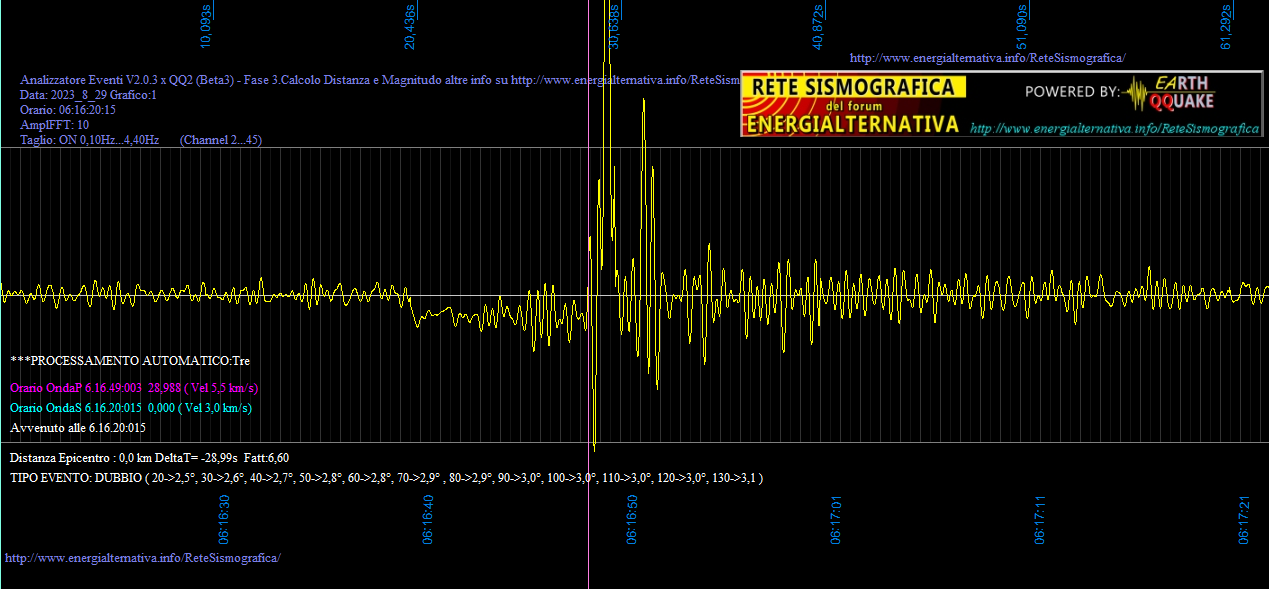Open the ReteSismografica link at the bottom left

point(143,557)
